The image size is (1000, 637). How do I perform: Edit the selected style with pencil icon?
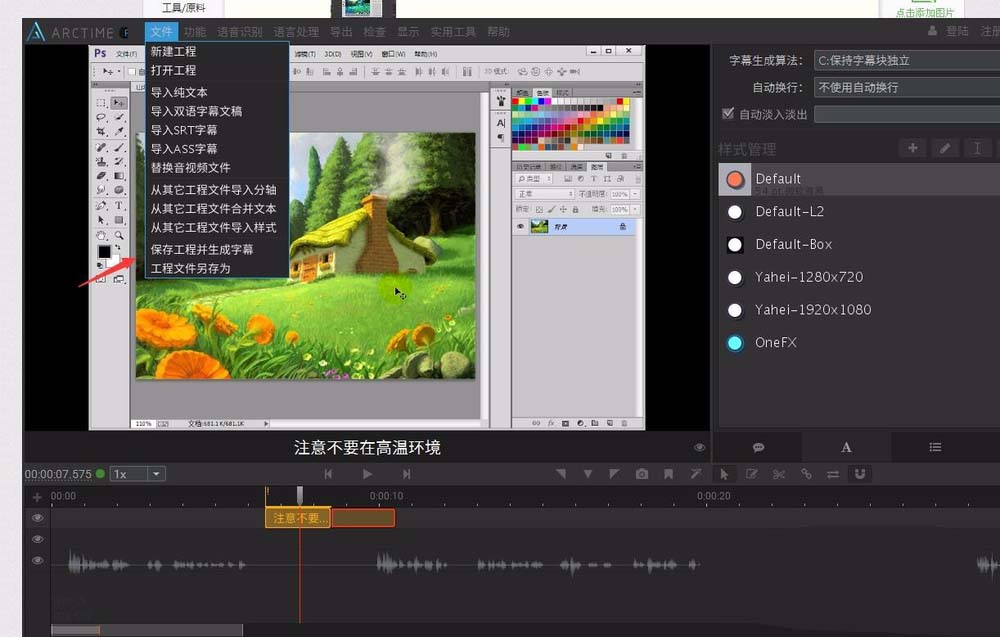point(945,148)
